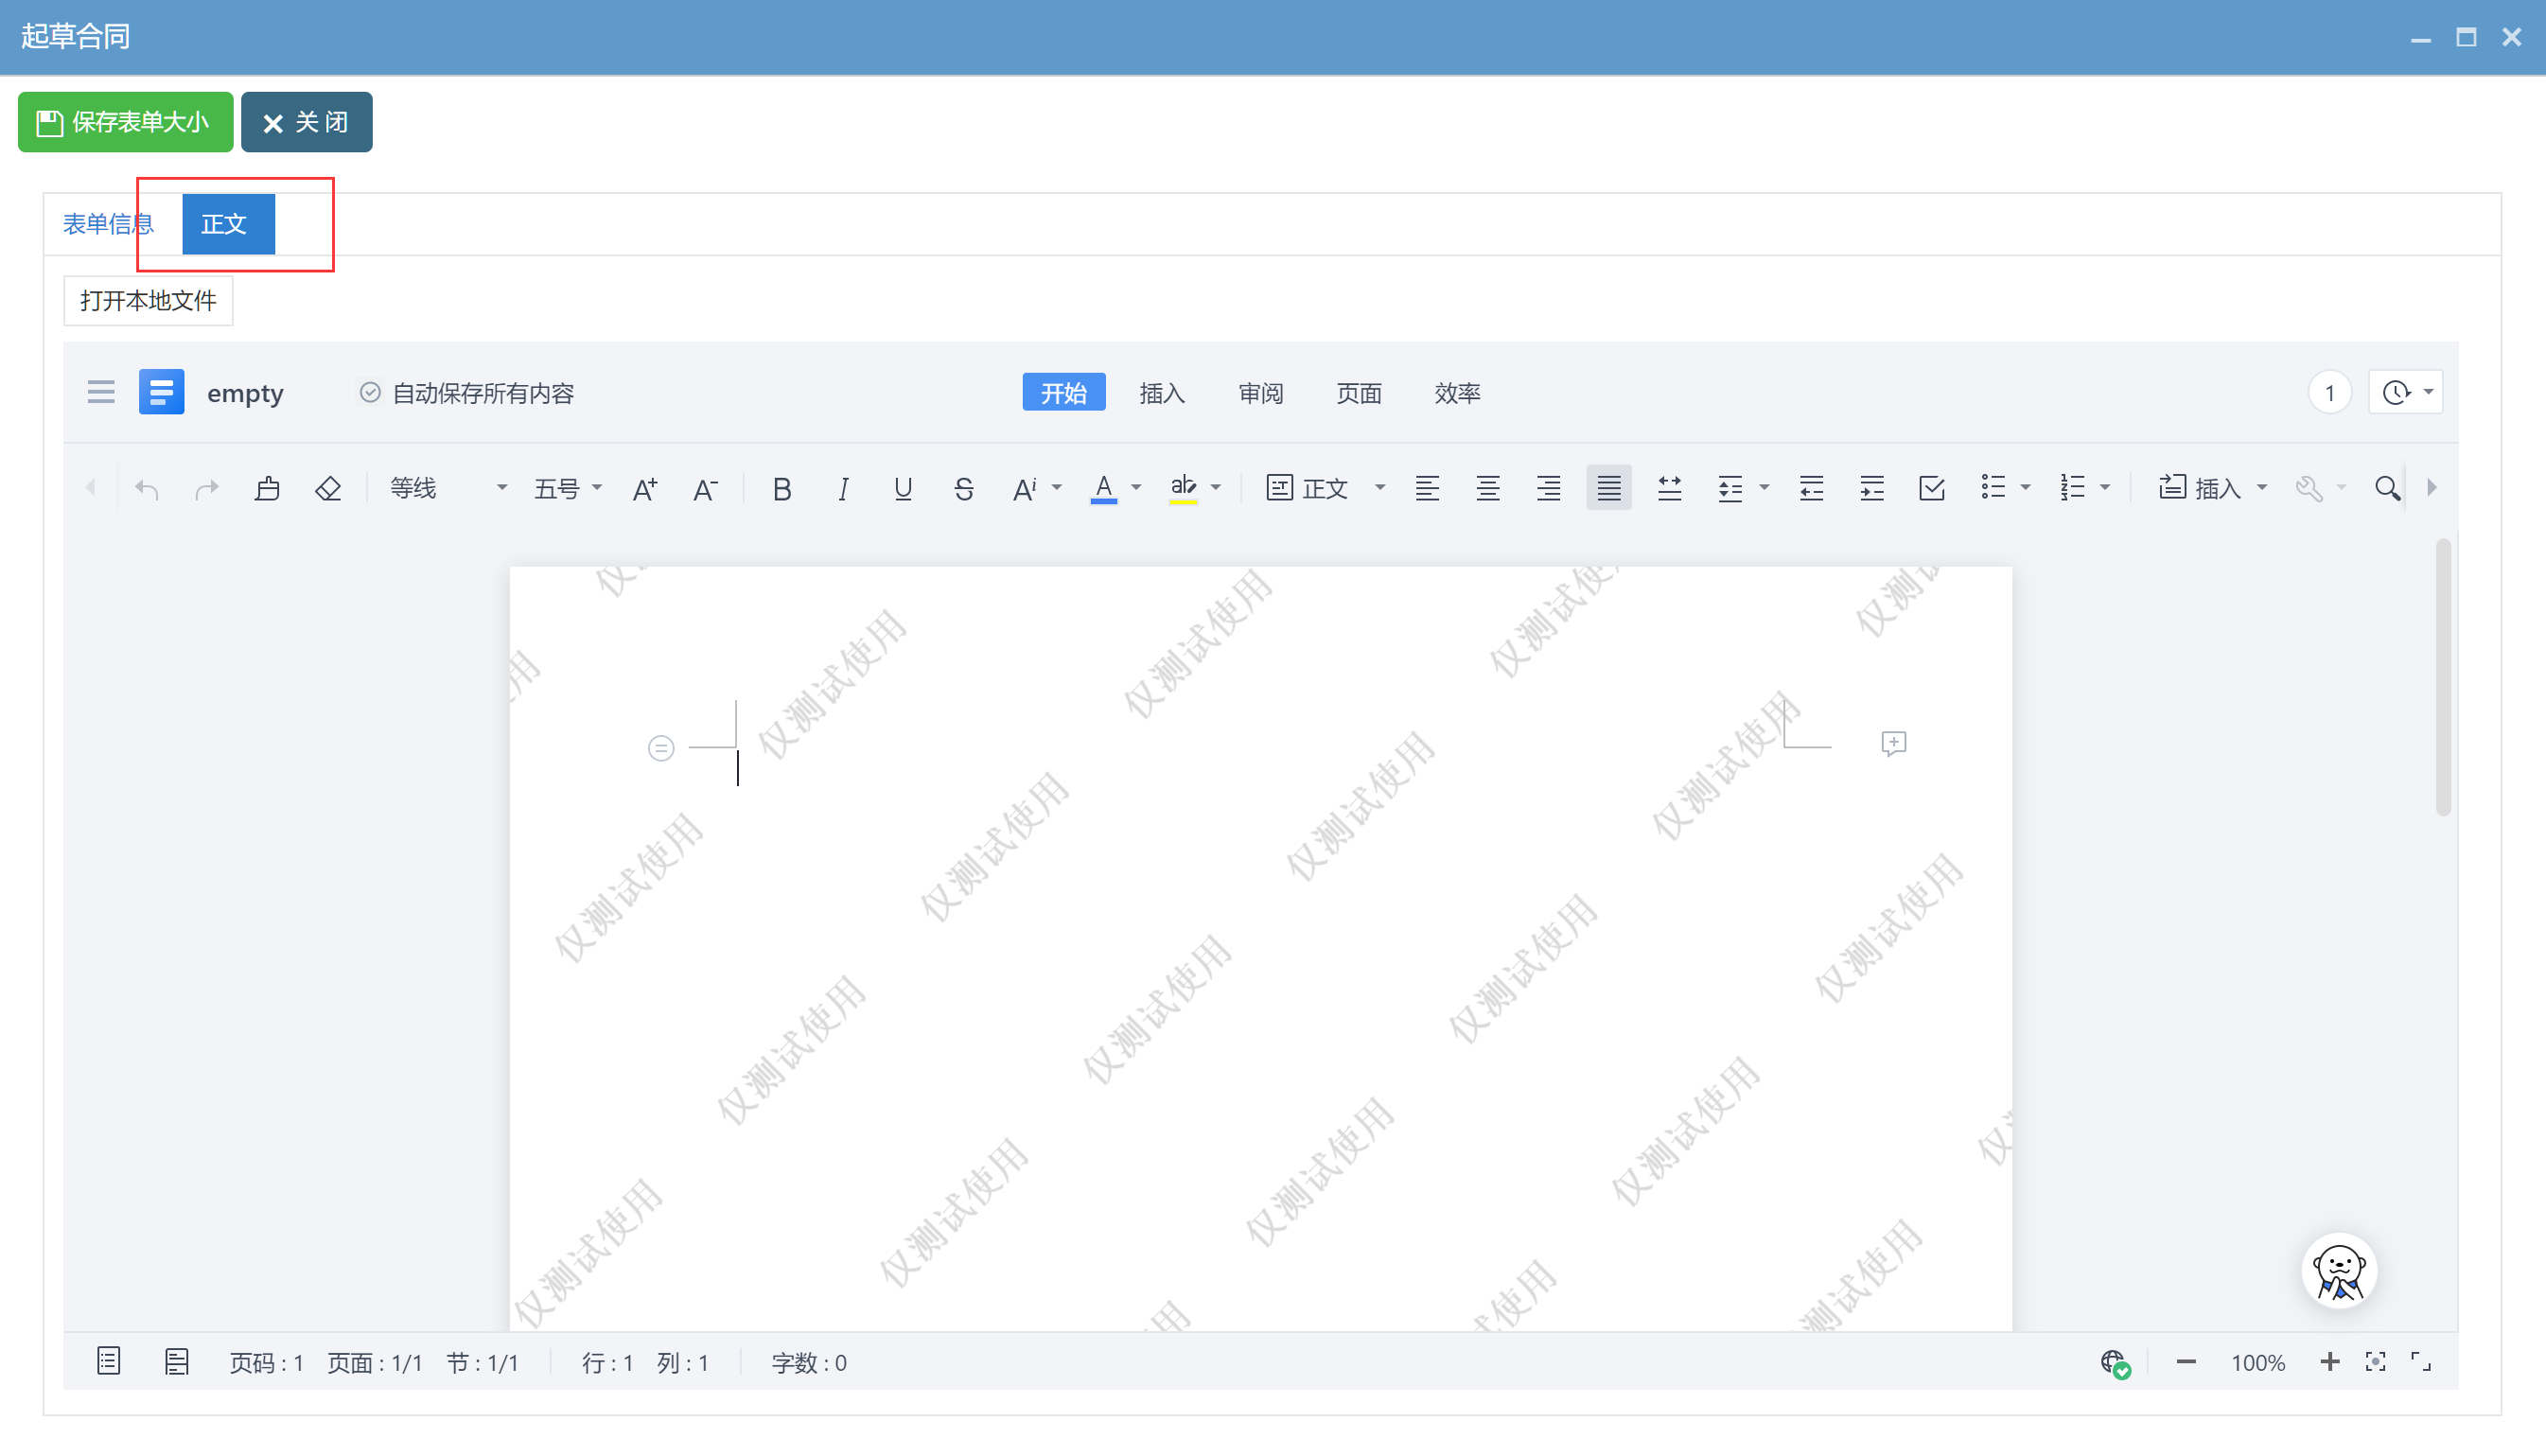Clear formatting with the eraser icon
Viewport: 2546px width, 1456px height.
(x=328, y=488)
